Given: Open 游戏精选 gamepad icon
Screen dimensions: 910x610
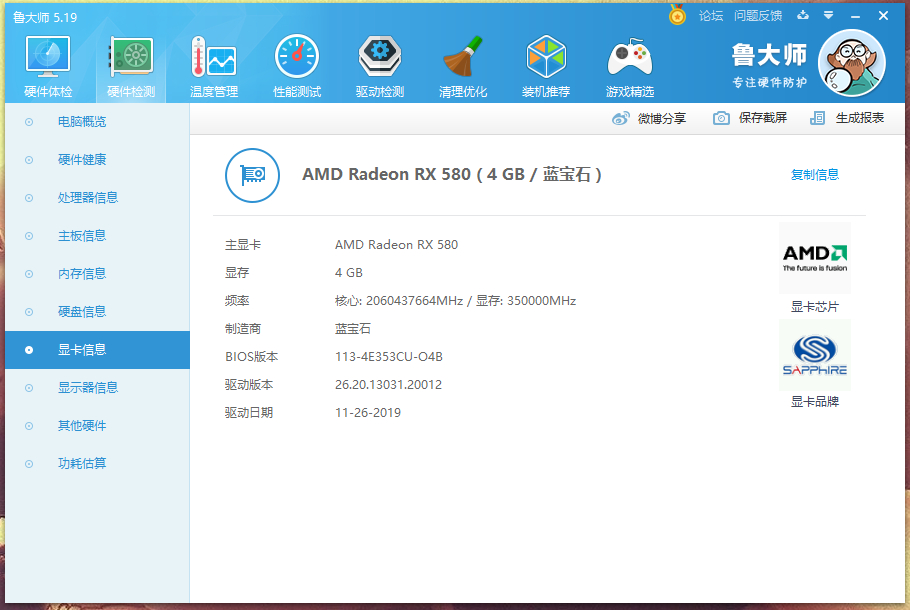Looking at the screenshot, I should [630, 57].
